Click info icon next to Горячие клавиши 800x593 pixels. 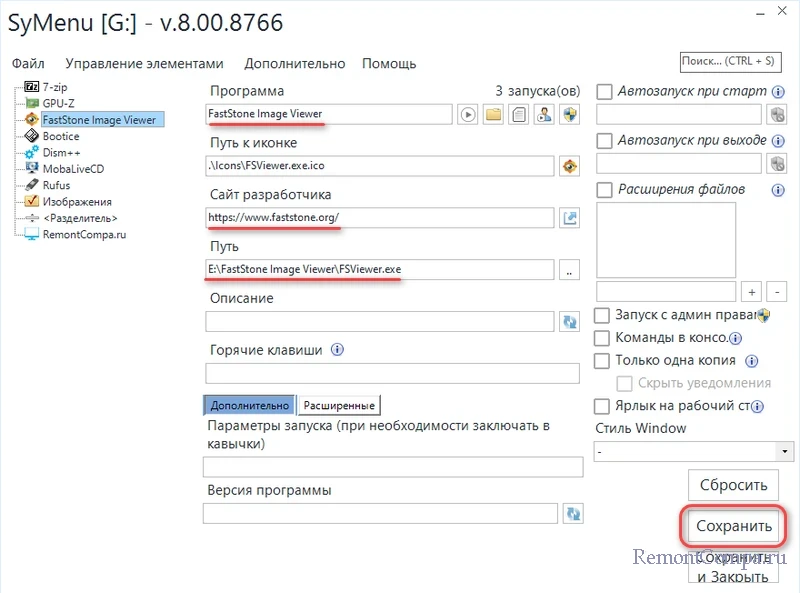point(337,350)
